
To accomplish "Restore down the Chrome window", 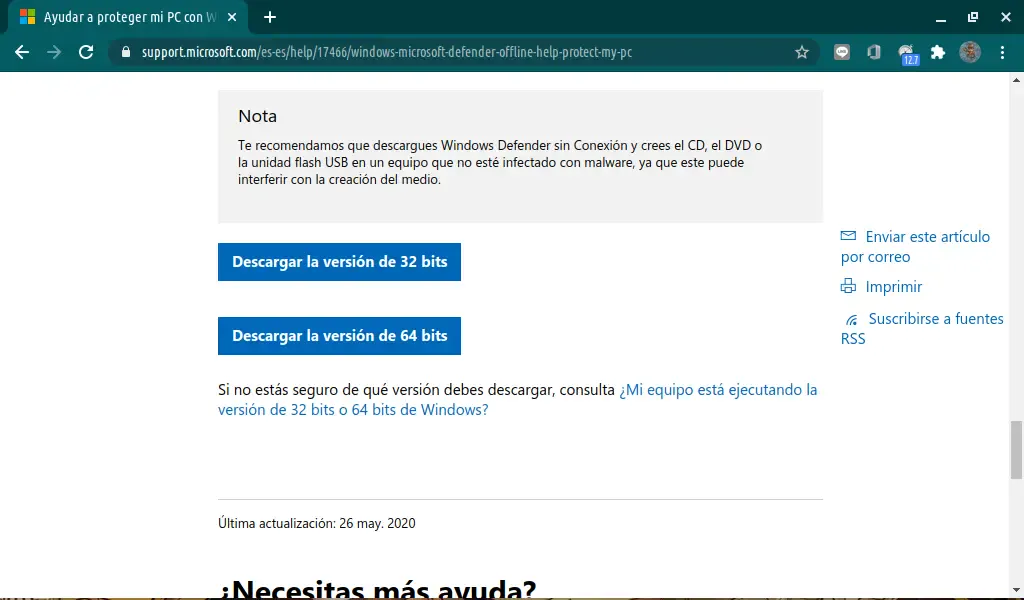I will 973,18.
